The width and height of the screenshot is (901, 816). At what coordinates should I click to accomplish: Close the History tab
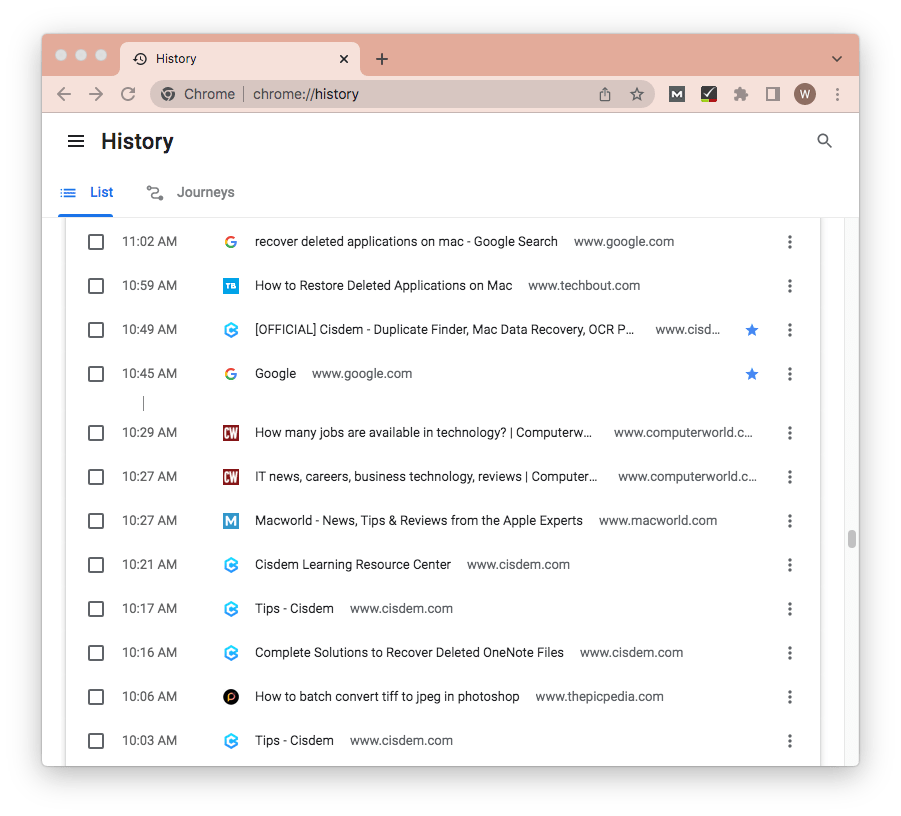click(344, 59)
